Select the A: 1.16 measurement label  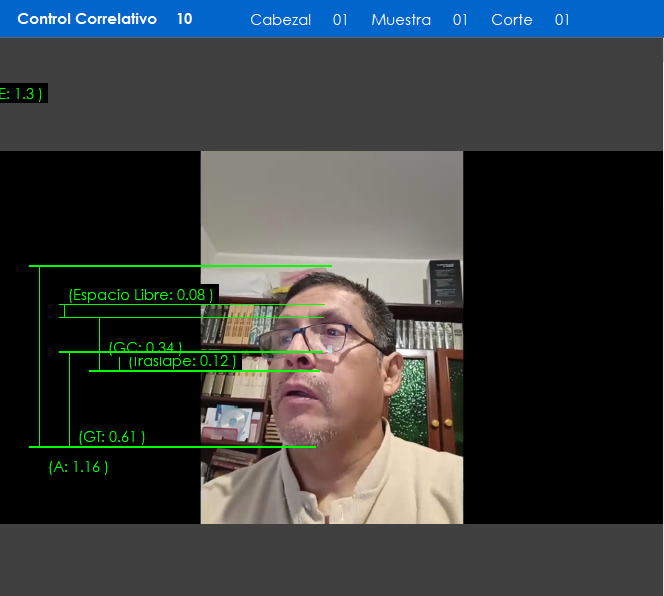point(78,466)
